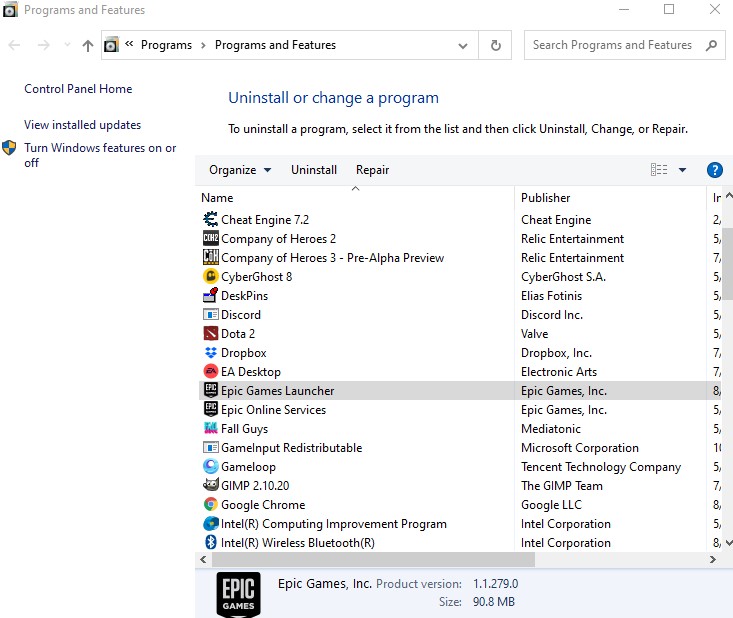Click the Intel Wireless Bluetooth icon
This screenshot has width=733, height=618.
(x=210, y=542)
